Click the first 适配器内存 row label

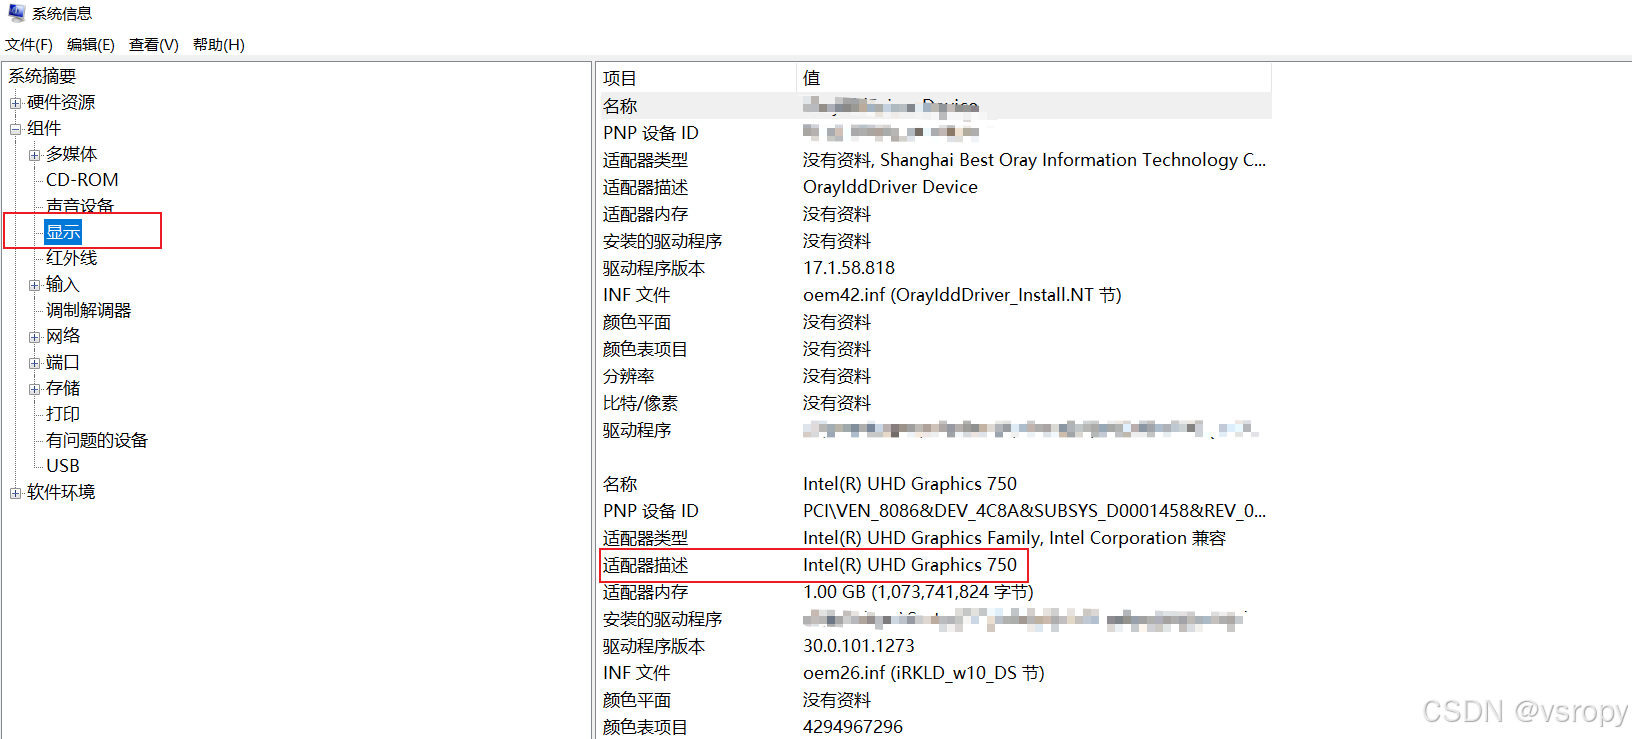coord(645,214)
